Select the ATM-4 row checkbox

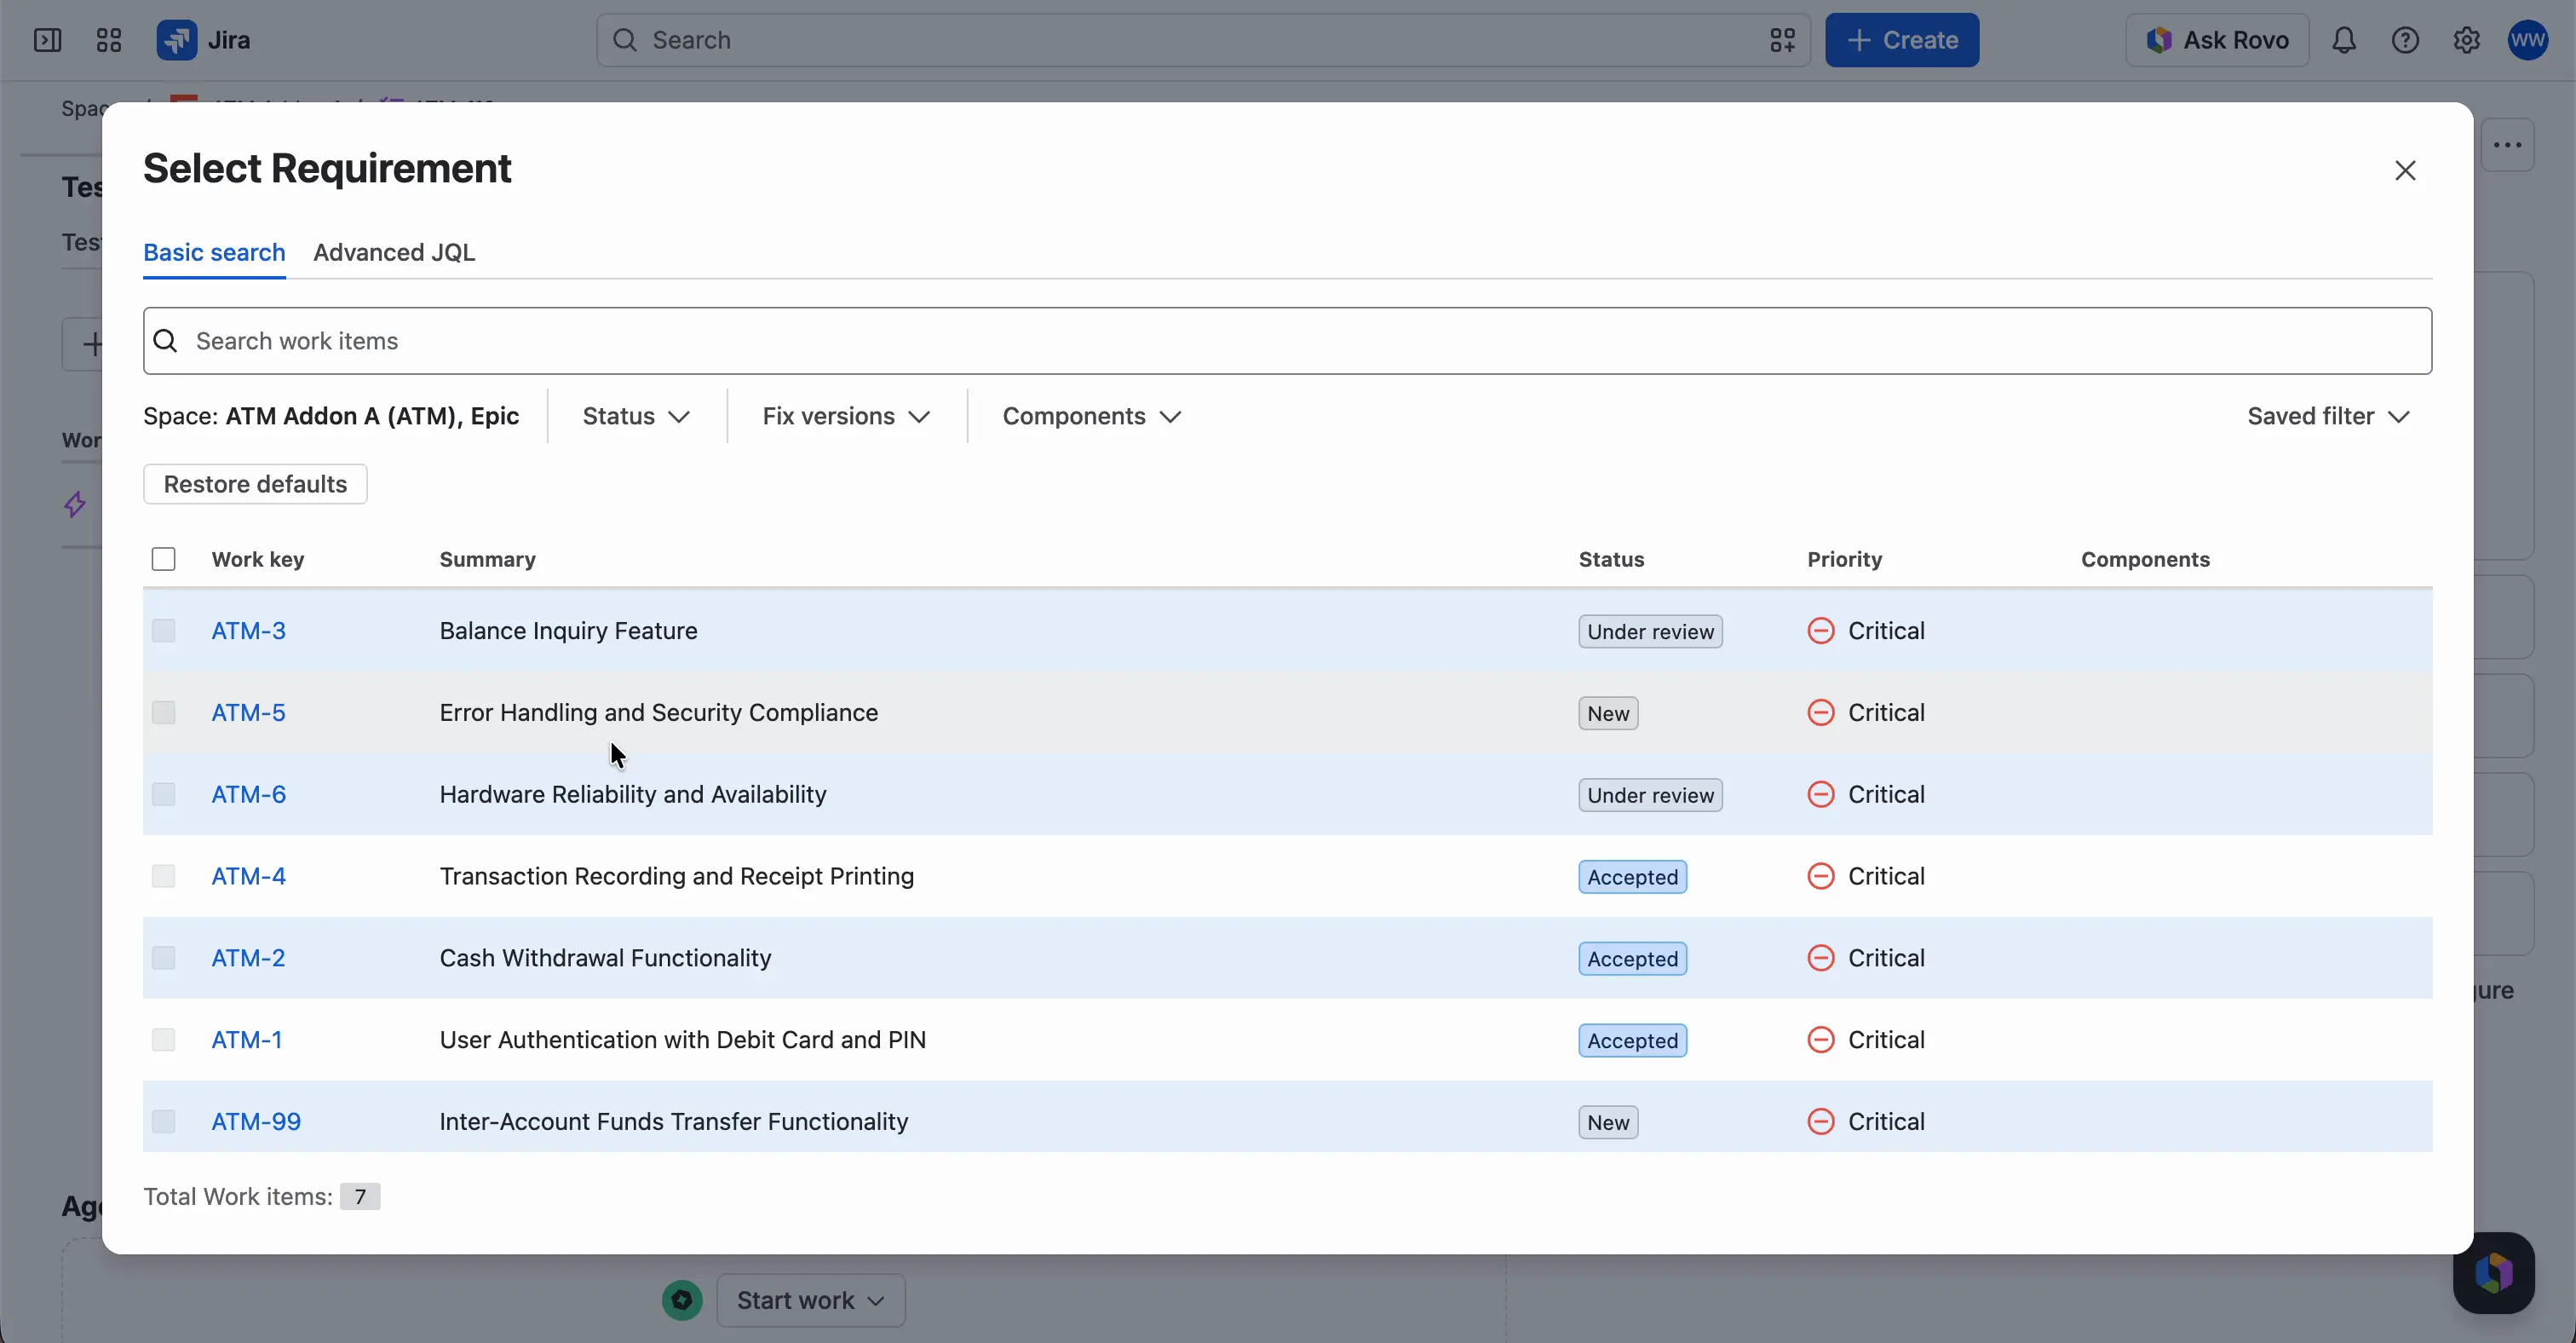[x=163, y=876]
